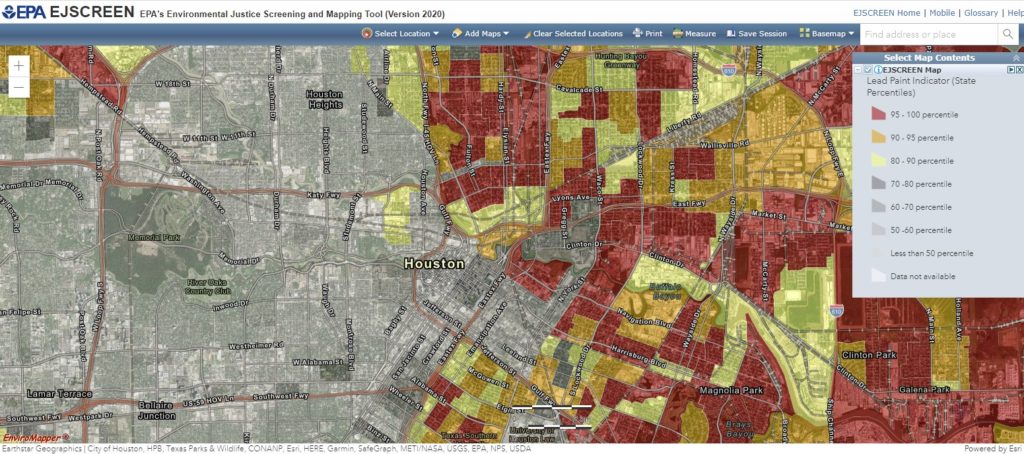This screenshot has height=454, width=1024.
Task: Click the search magnifier icon
Action: coord(1007,34)
